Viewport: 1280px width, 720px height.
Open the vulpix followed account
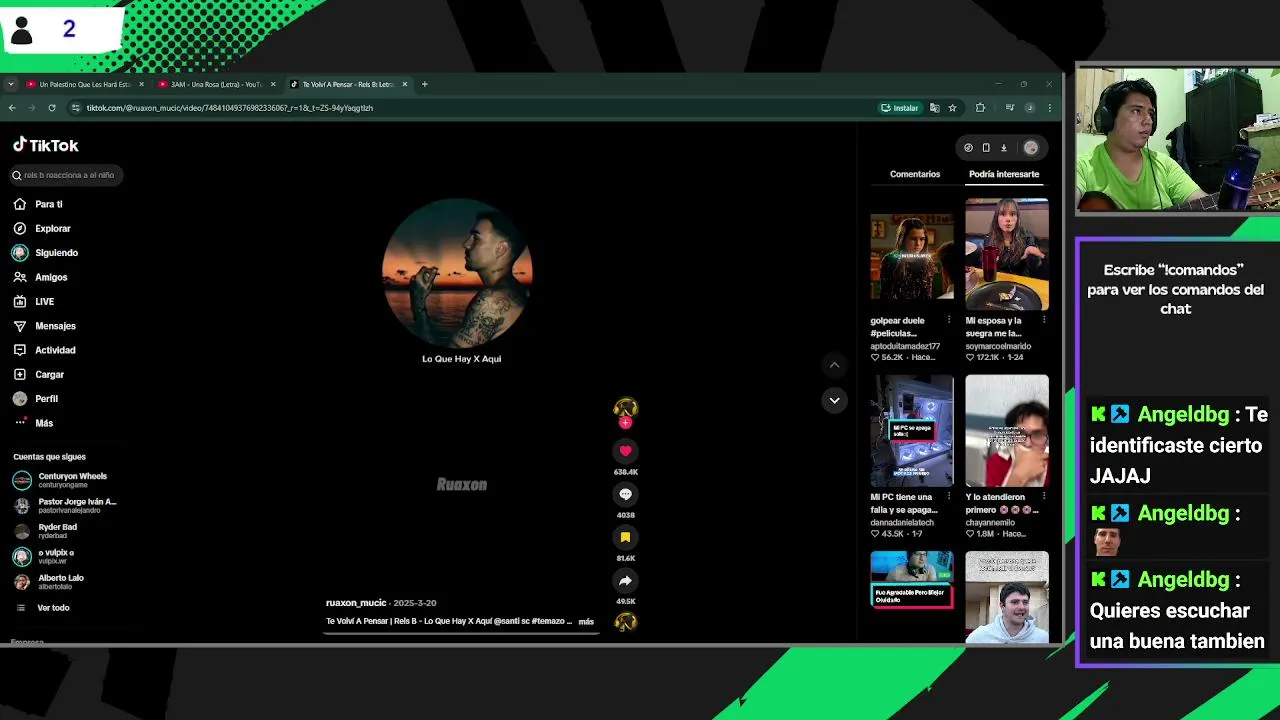[x=43, y=556]
